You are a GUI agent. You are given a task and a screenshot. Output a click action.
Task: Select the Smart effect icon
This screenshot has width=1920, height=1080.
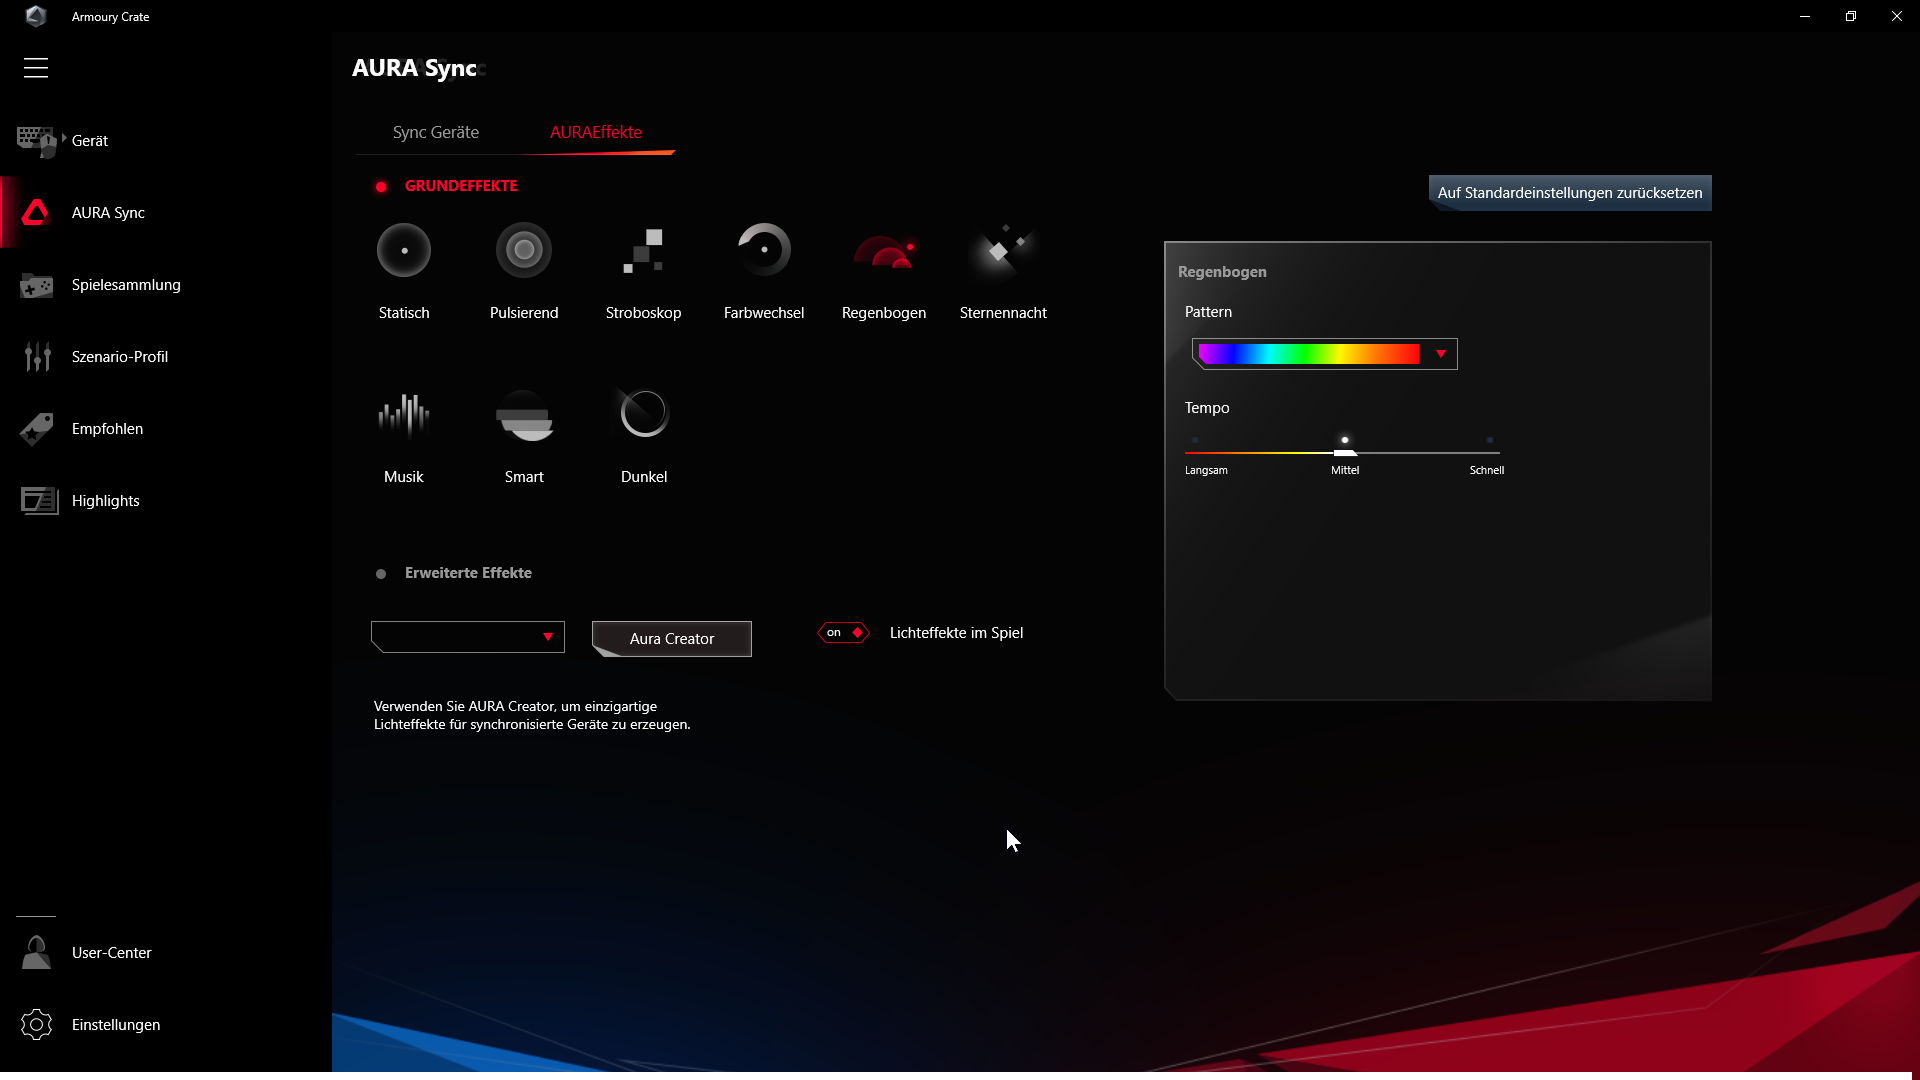[524, 414]
